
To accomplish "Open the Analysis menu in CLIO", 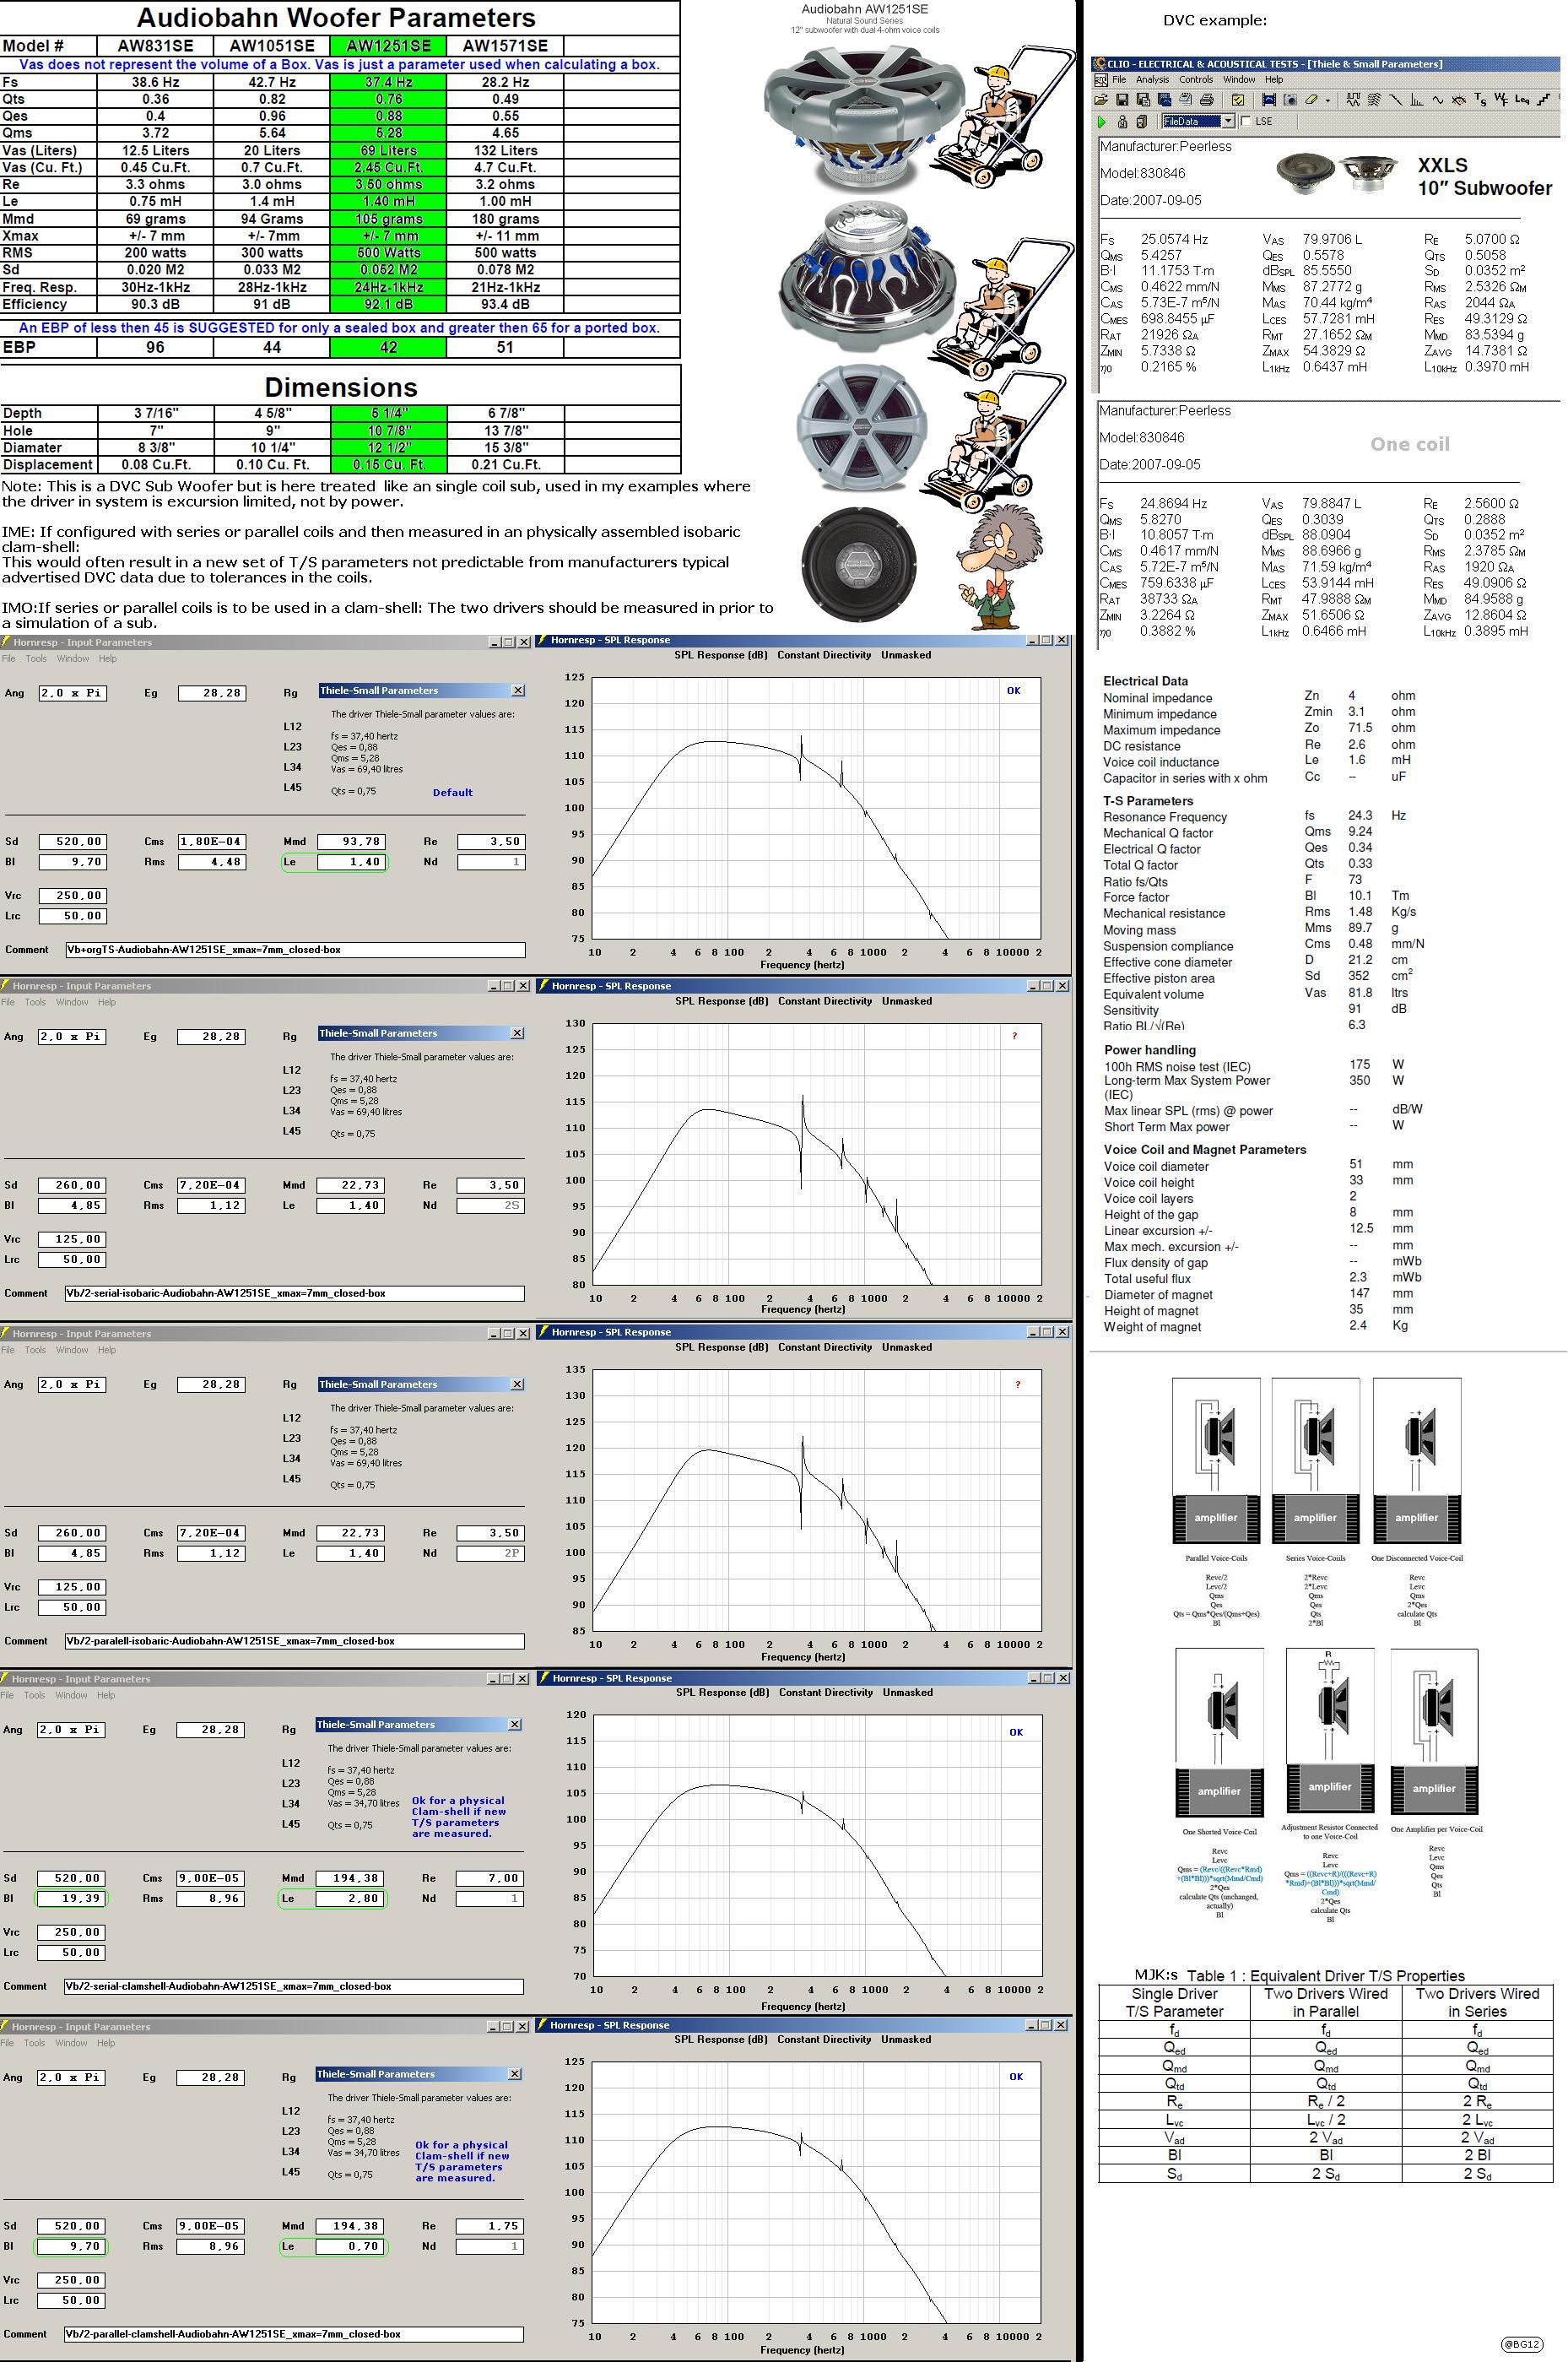I will tap(1153, 80).
